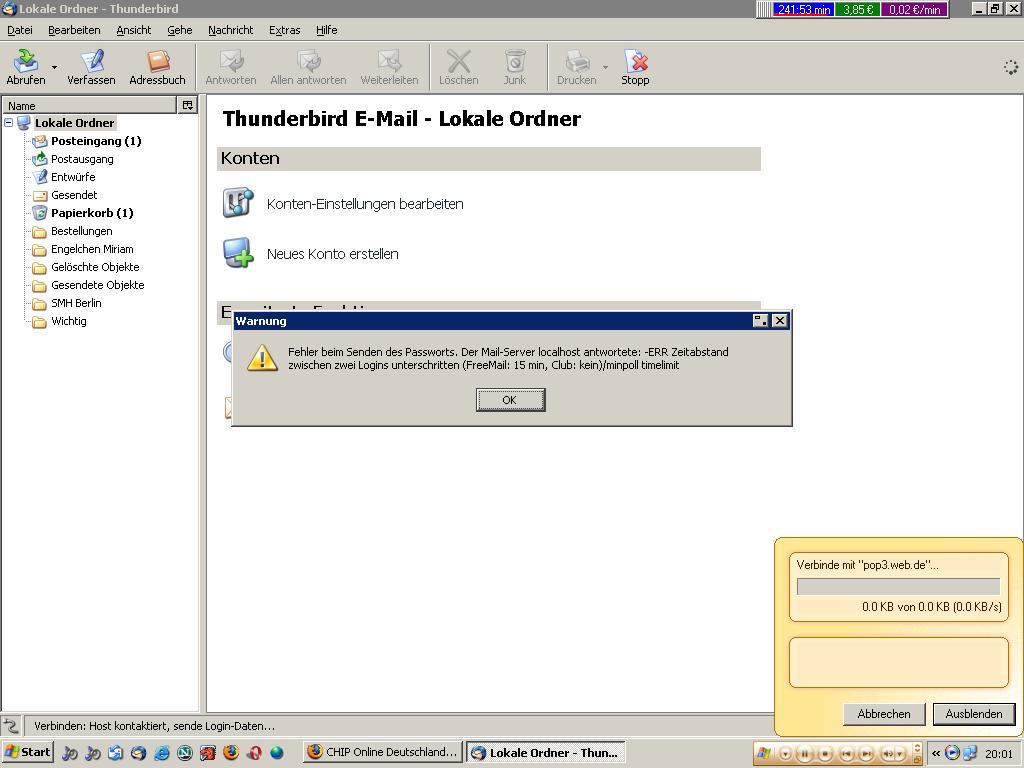Click the media toolbar mute/volume button
Image resolution: width=1024 pixels, height=768 pixels.
pyautogui.click(x=888, y=754)
